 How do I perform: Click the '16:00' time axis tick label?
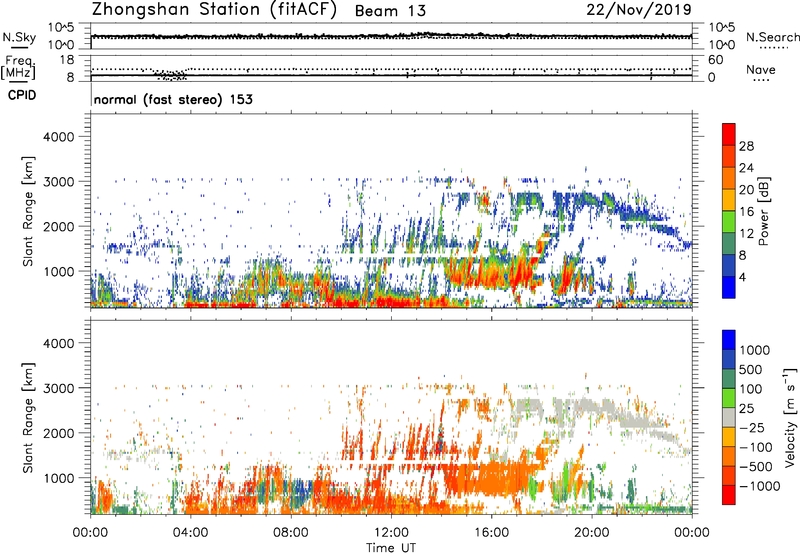(x=491, y=533)
